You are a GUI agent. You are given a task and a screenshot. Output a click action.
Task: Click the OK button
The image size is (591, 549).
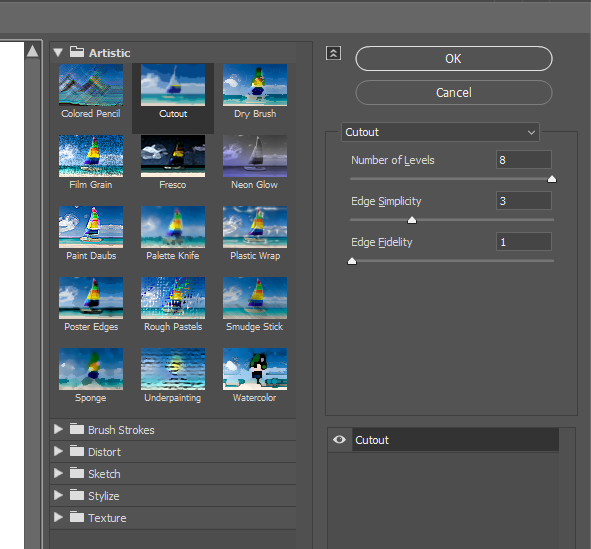454,59
